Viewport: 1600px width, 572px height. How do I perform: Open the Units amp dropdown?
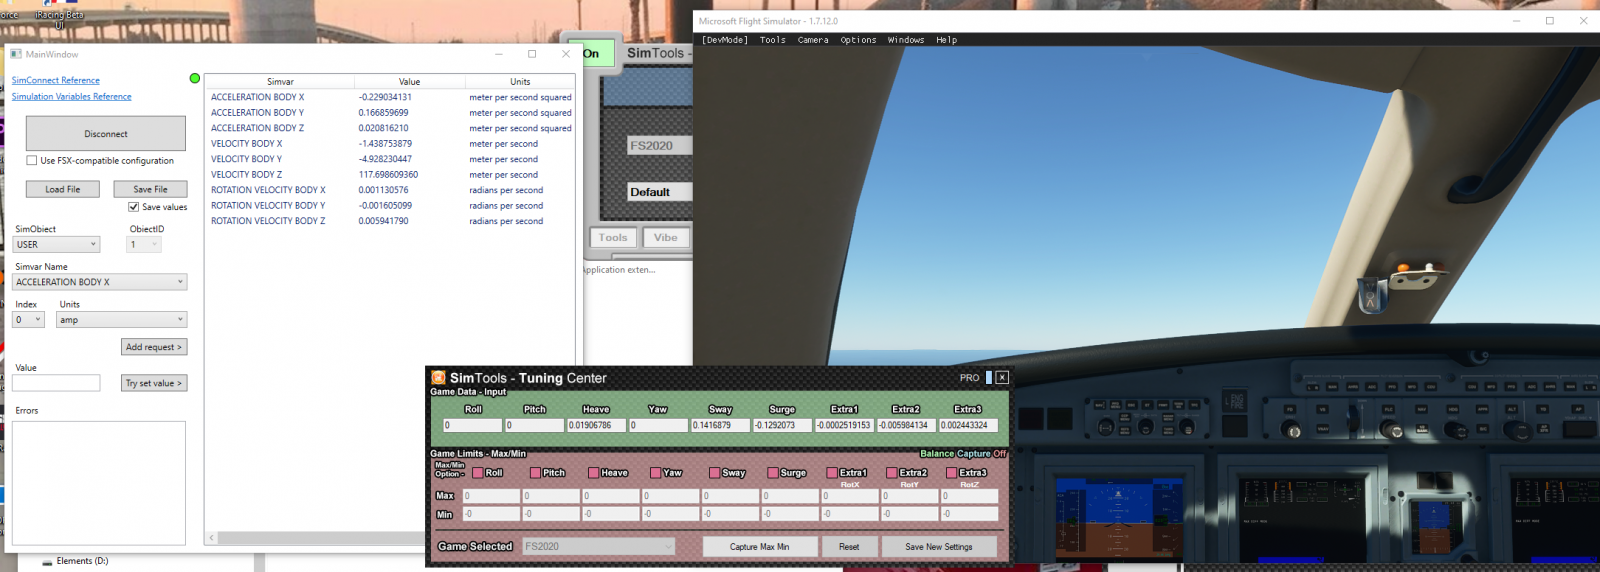coord(122,320)
